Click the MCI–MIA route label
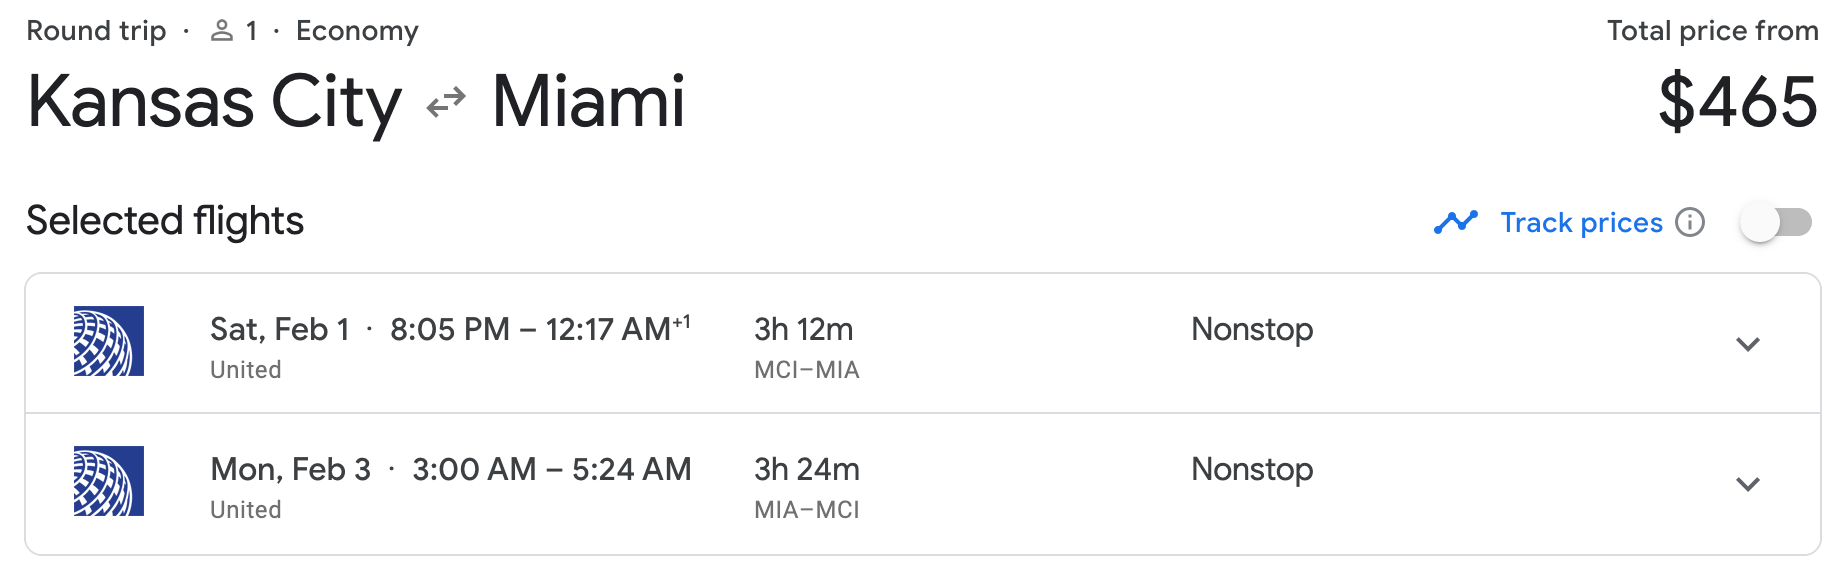This screenshot has height=572, width=1836. pos(807,370)
